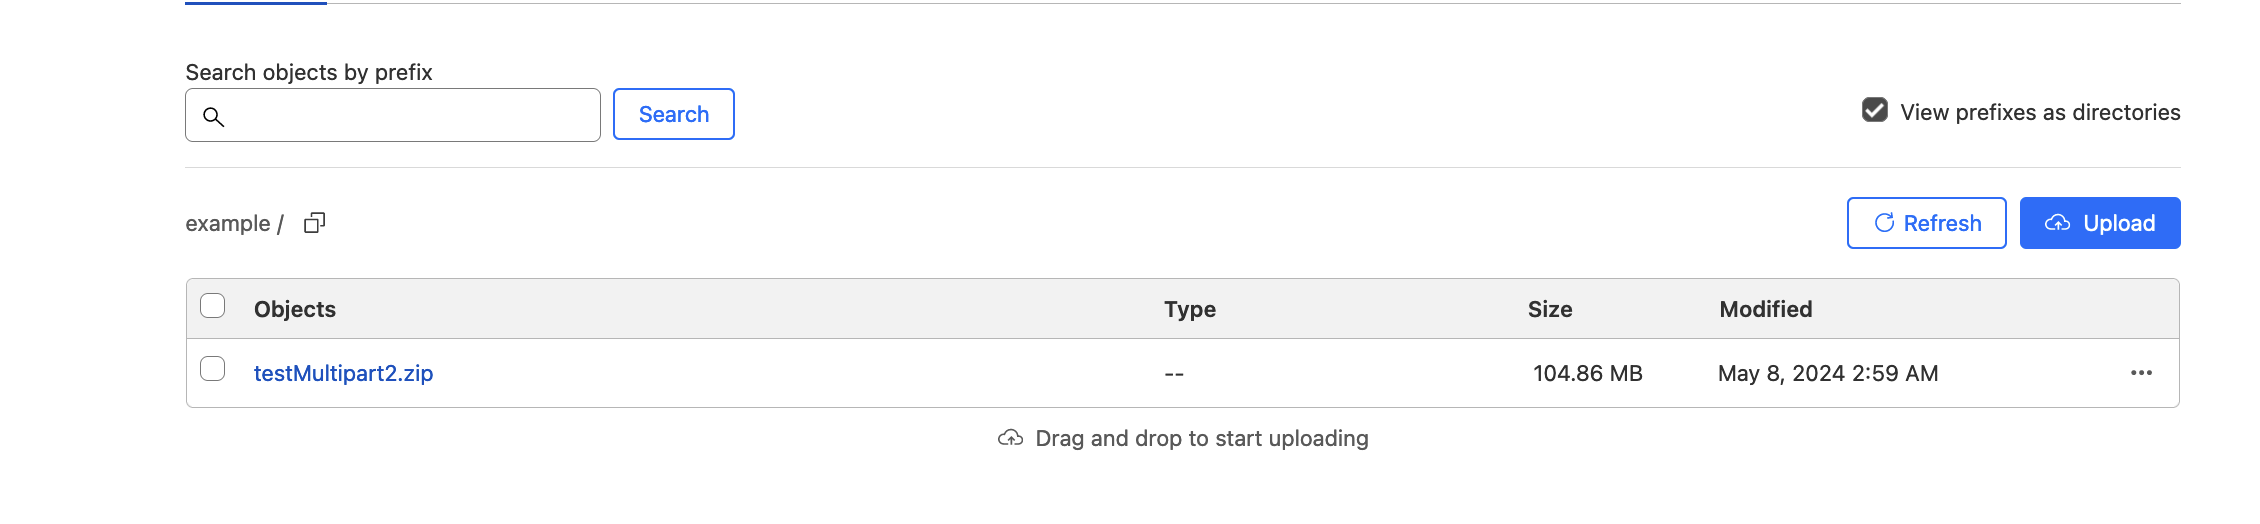Viewport: 2260px width, 524px height.
Task: Select the testMultipart2.zip row checkbox
Action: (213, 369)
